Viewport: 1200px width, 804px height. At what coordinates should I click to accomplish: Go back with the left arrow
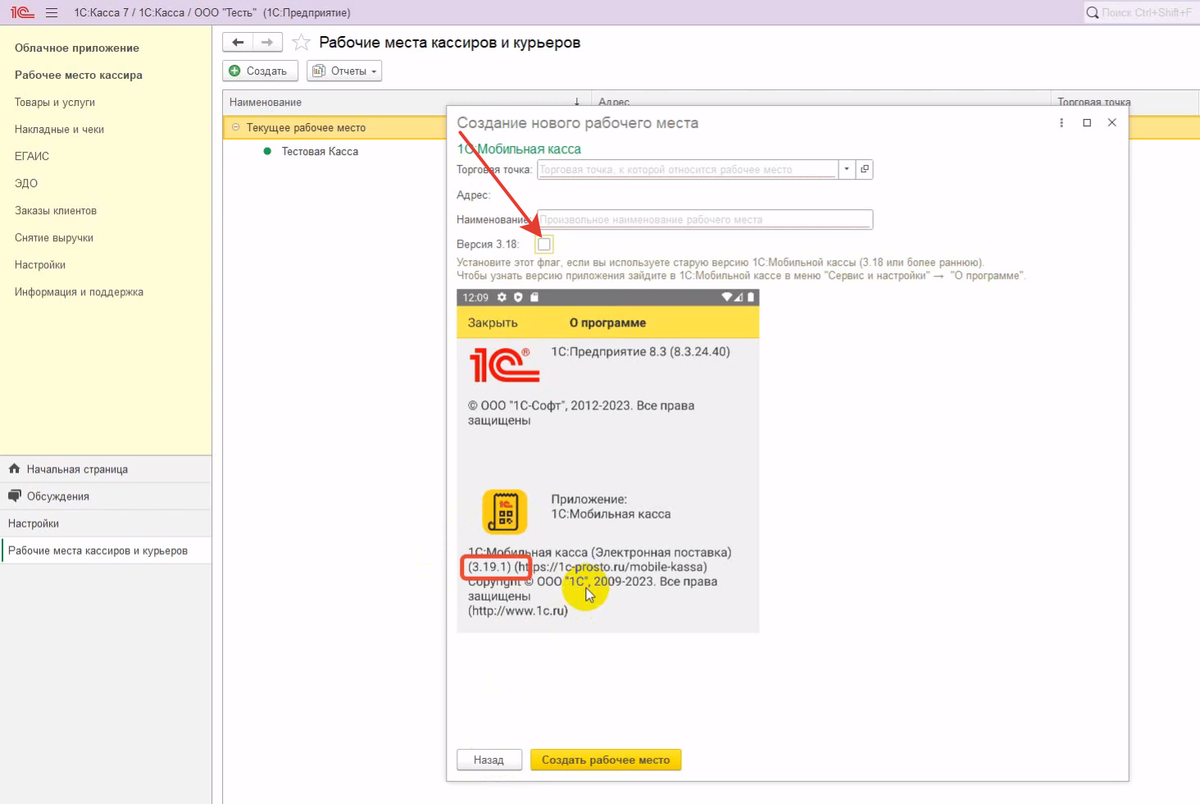click(237, 43)
